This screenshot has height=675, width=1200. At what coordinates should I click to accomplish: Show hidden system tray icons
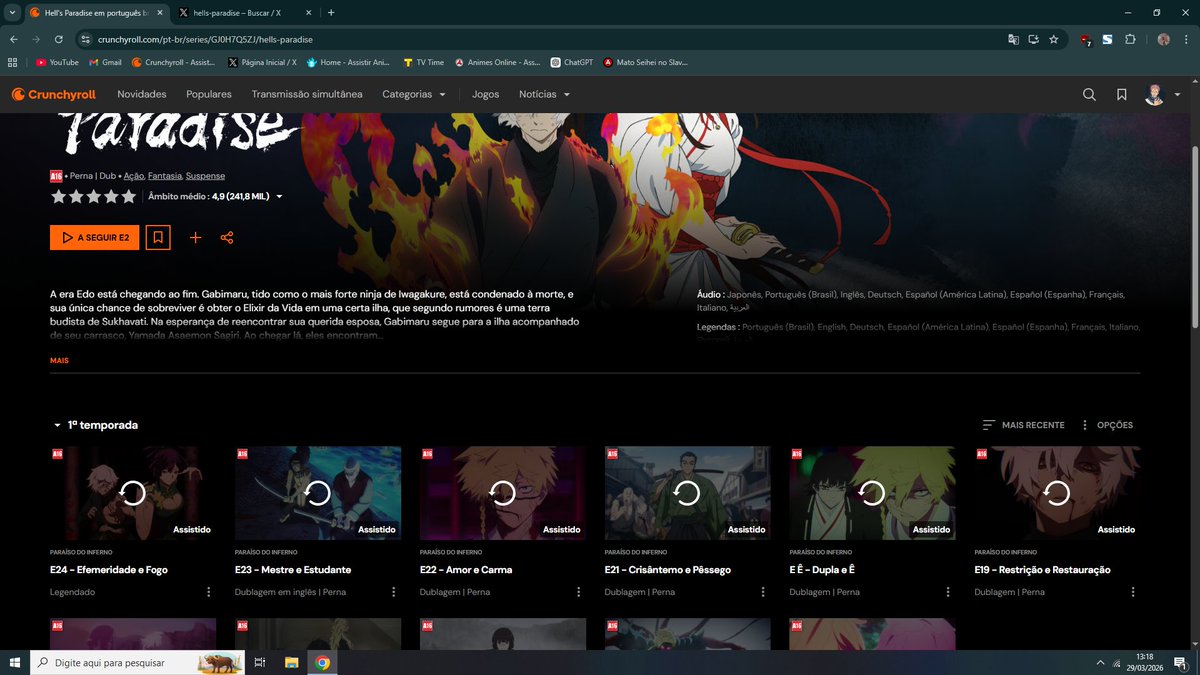tap(1101, 662)
